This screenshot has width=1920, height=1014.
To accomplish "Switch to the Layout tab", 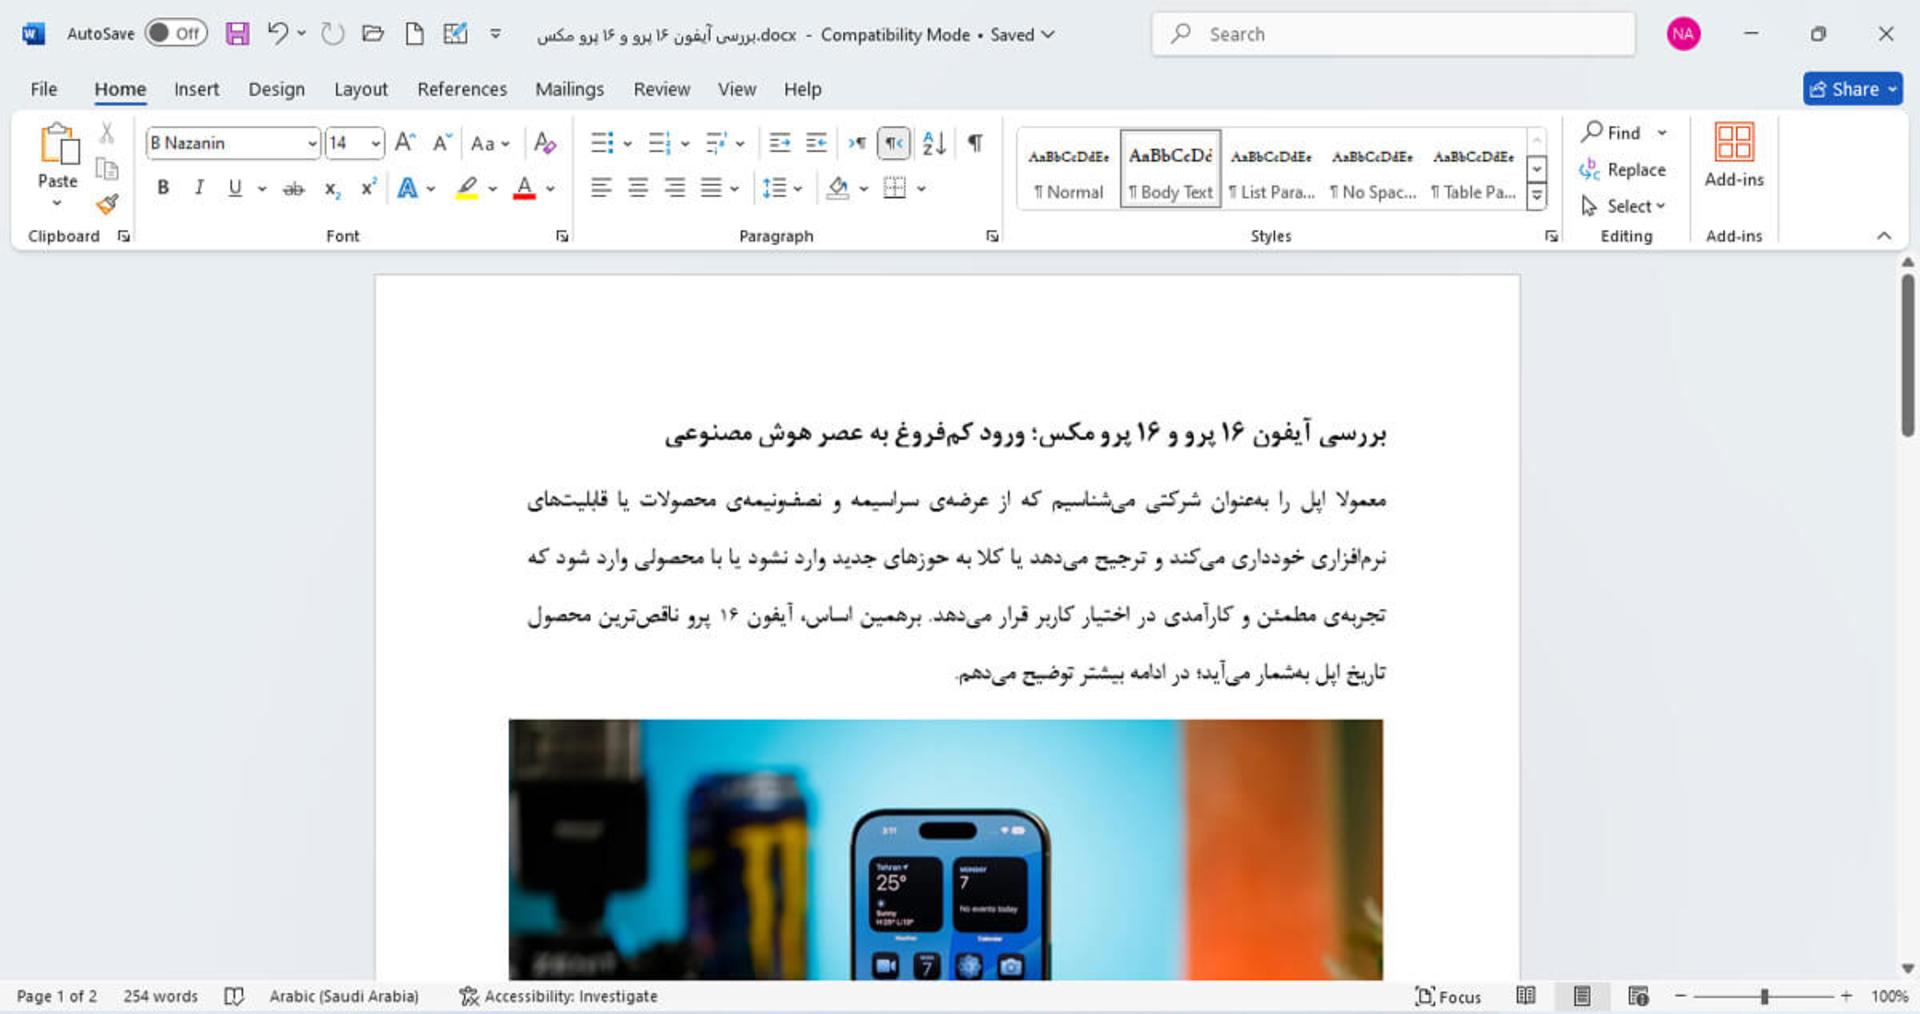I will [360, 89].
